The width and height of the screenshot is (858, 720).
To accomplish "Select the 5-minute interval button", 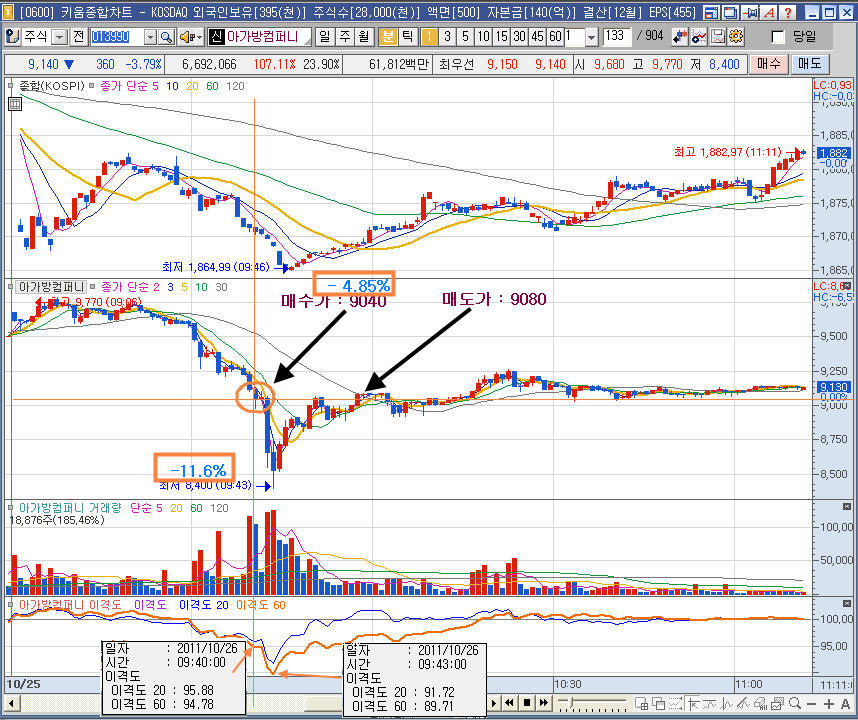I will (465, 37).
